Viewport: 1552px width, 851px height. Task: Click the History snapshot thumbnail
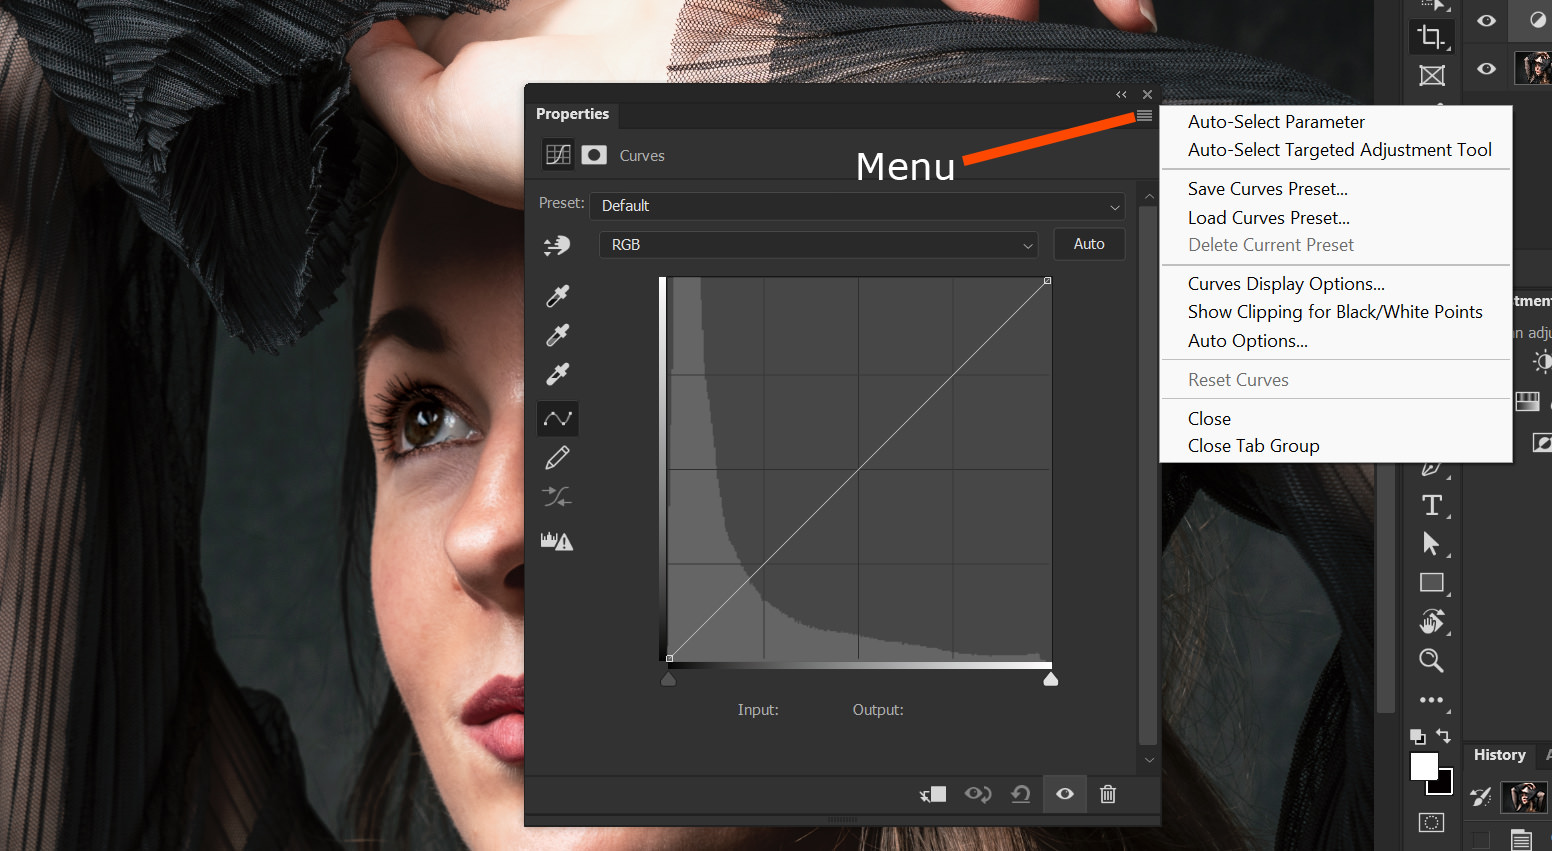[1523, 797]
